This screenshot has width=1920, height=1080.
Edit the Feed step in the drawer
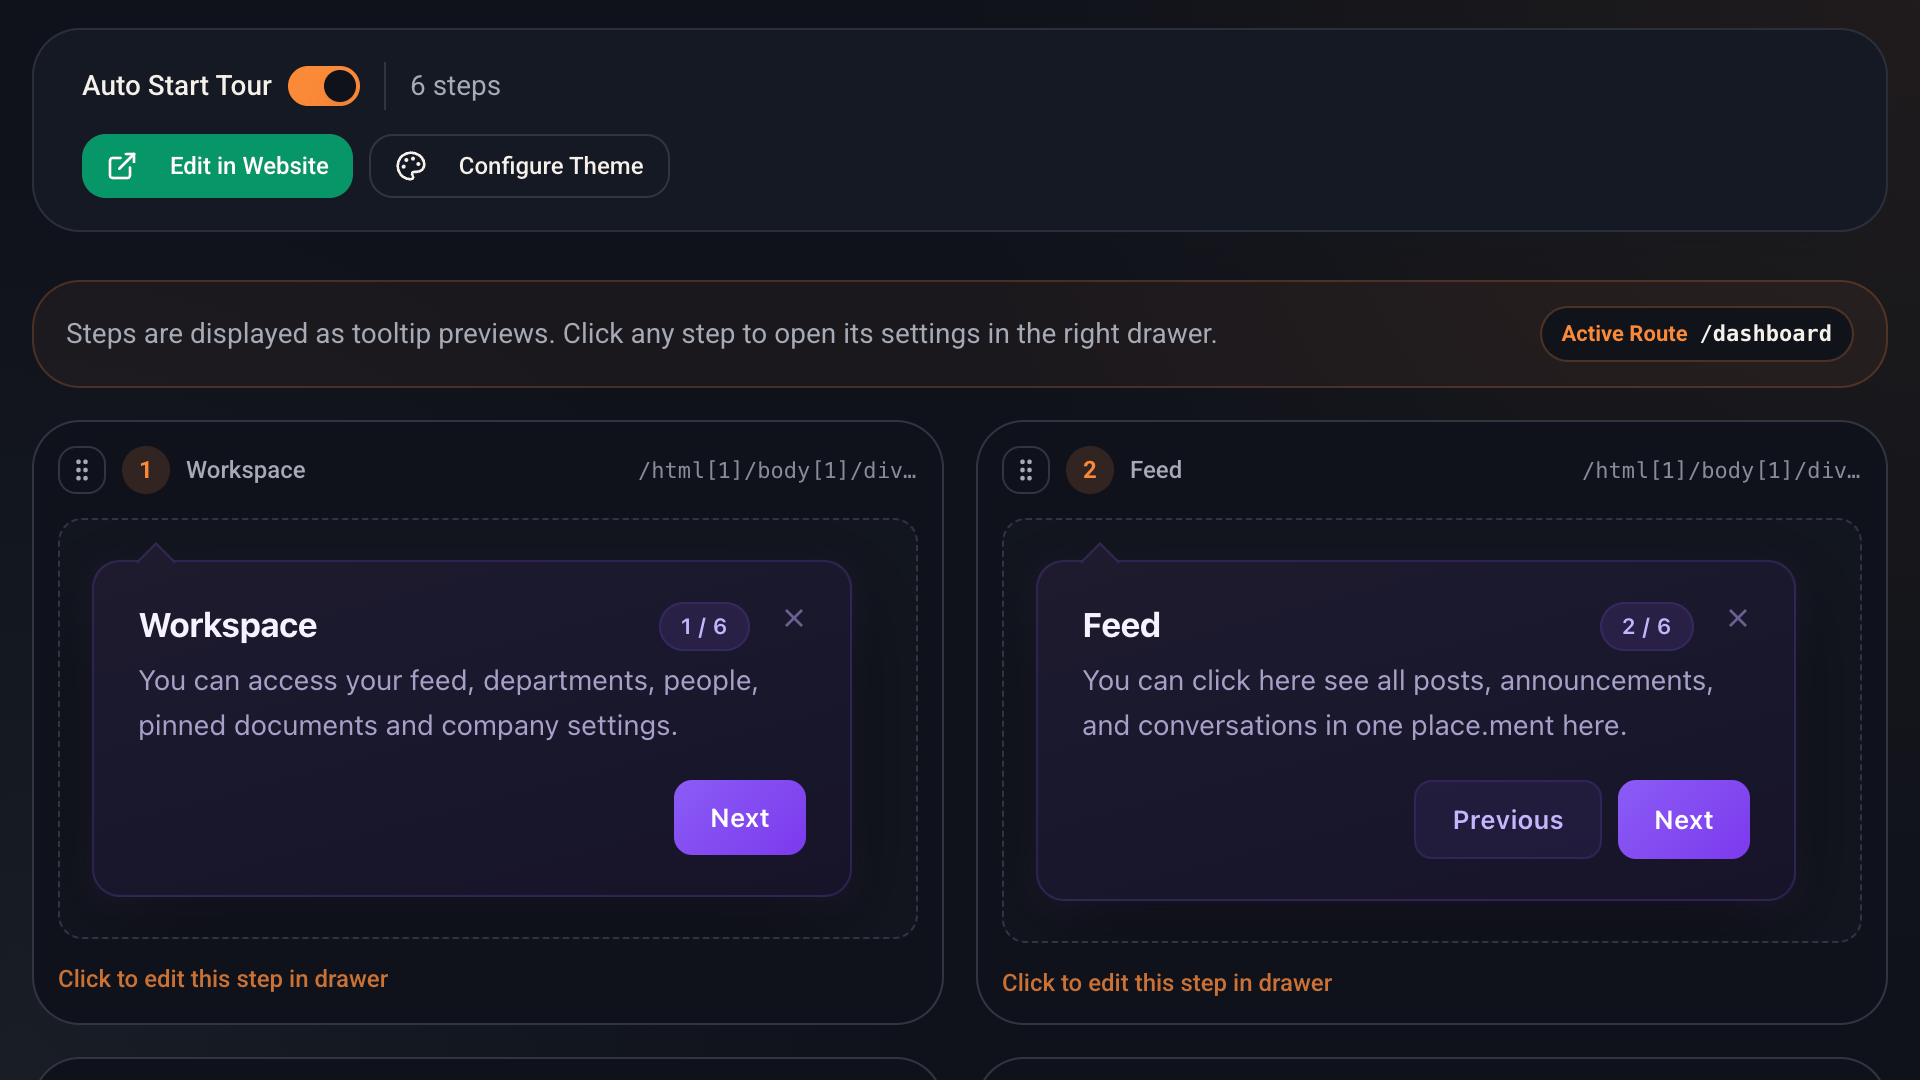click(x=1167, y=983)
